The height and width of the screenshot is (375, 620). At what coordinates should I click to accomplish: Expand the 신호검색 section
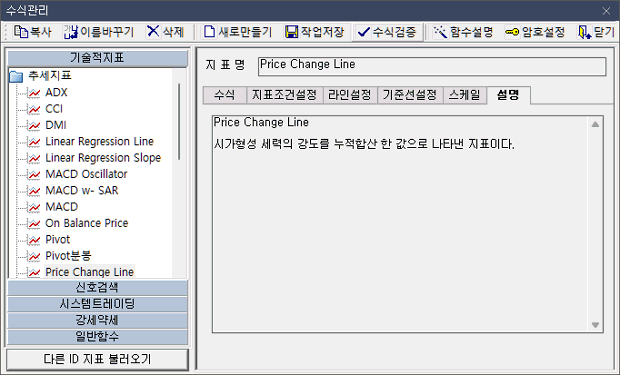tap(97, 288)
